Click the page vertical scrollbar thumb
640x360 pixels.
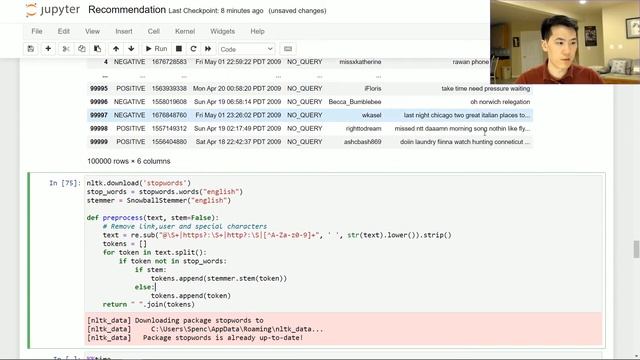[636, 249]
